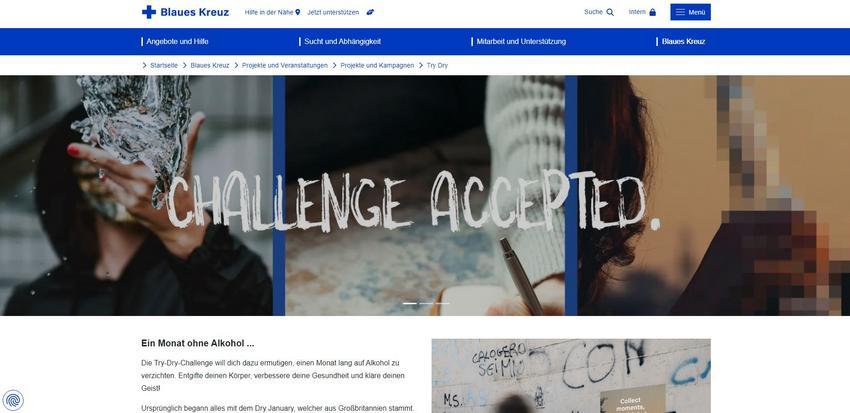Go to Projekte und Veranstaltungen breadcrumb
This screenshot has height=413, width=850.
pyautogui.click(x=285, y=65)
